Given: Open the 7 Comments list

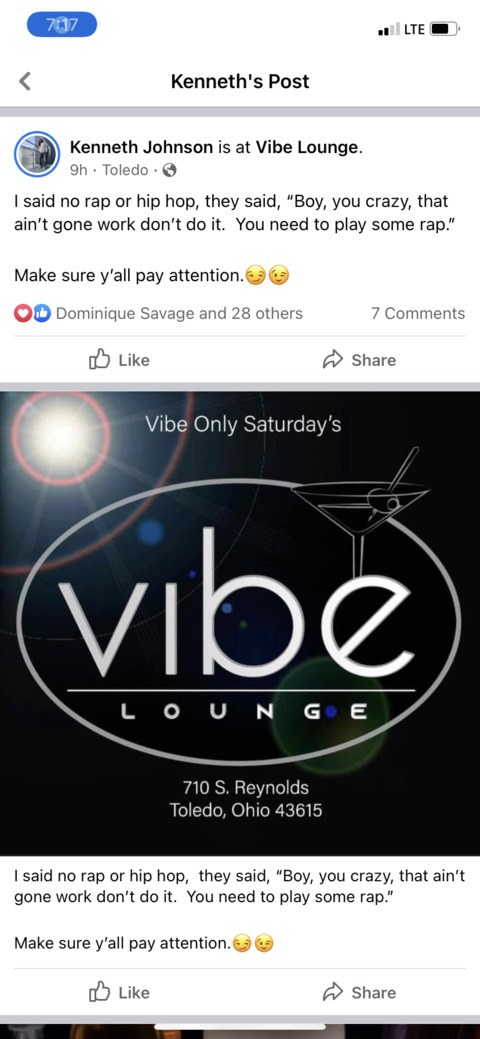Looking at the screenshot, I should coord(418,313).
